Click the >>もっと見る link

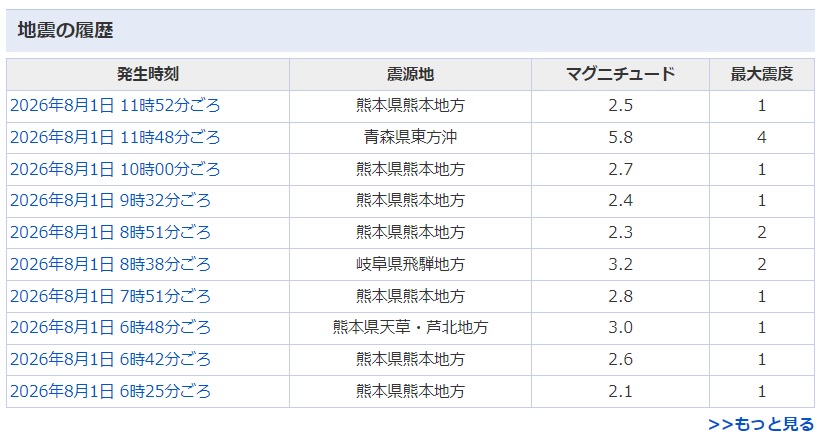(761, 424)
